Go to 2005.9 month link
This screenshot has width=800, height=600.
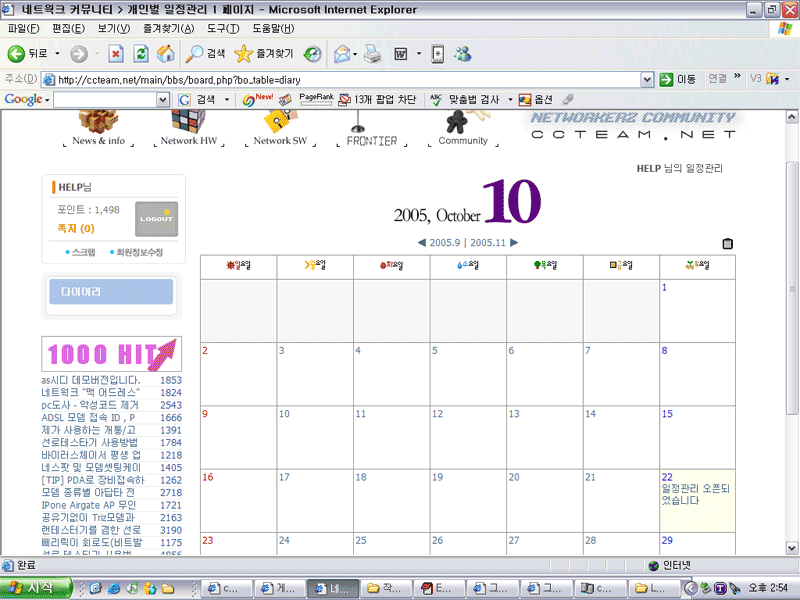(444, 243)
